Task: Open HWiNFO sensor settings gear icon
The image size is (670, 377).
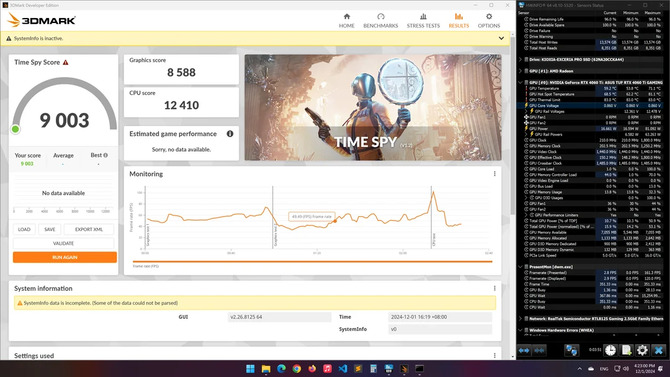Action: click(642, 350)
